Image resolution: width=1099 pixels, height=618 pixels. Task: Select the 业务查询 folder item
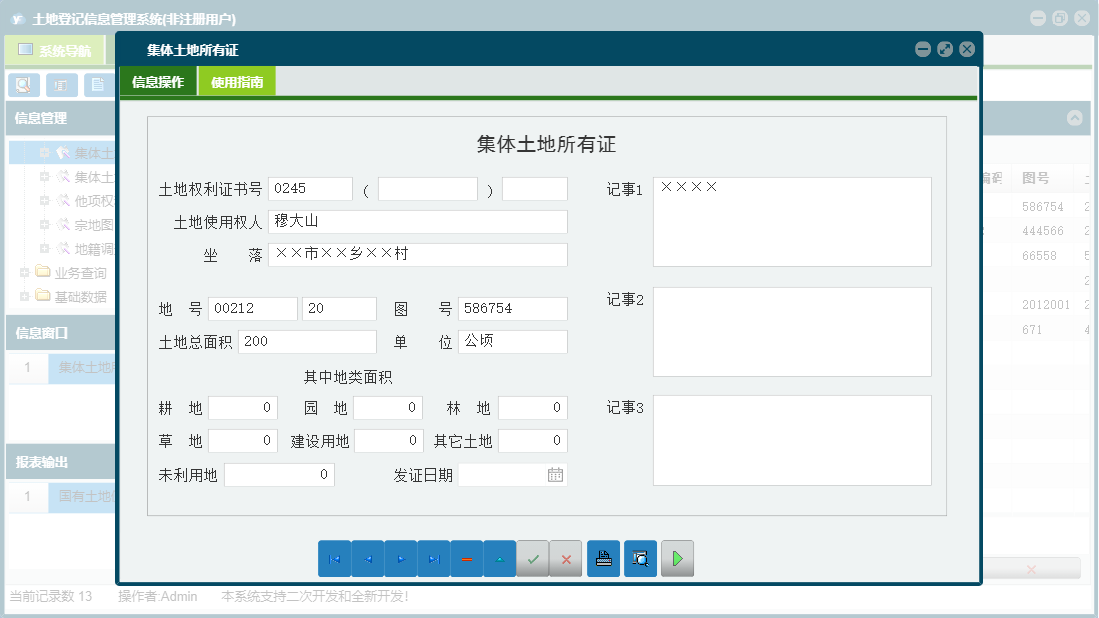coord(80,273)
